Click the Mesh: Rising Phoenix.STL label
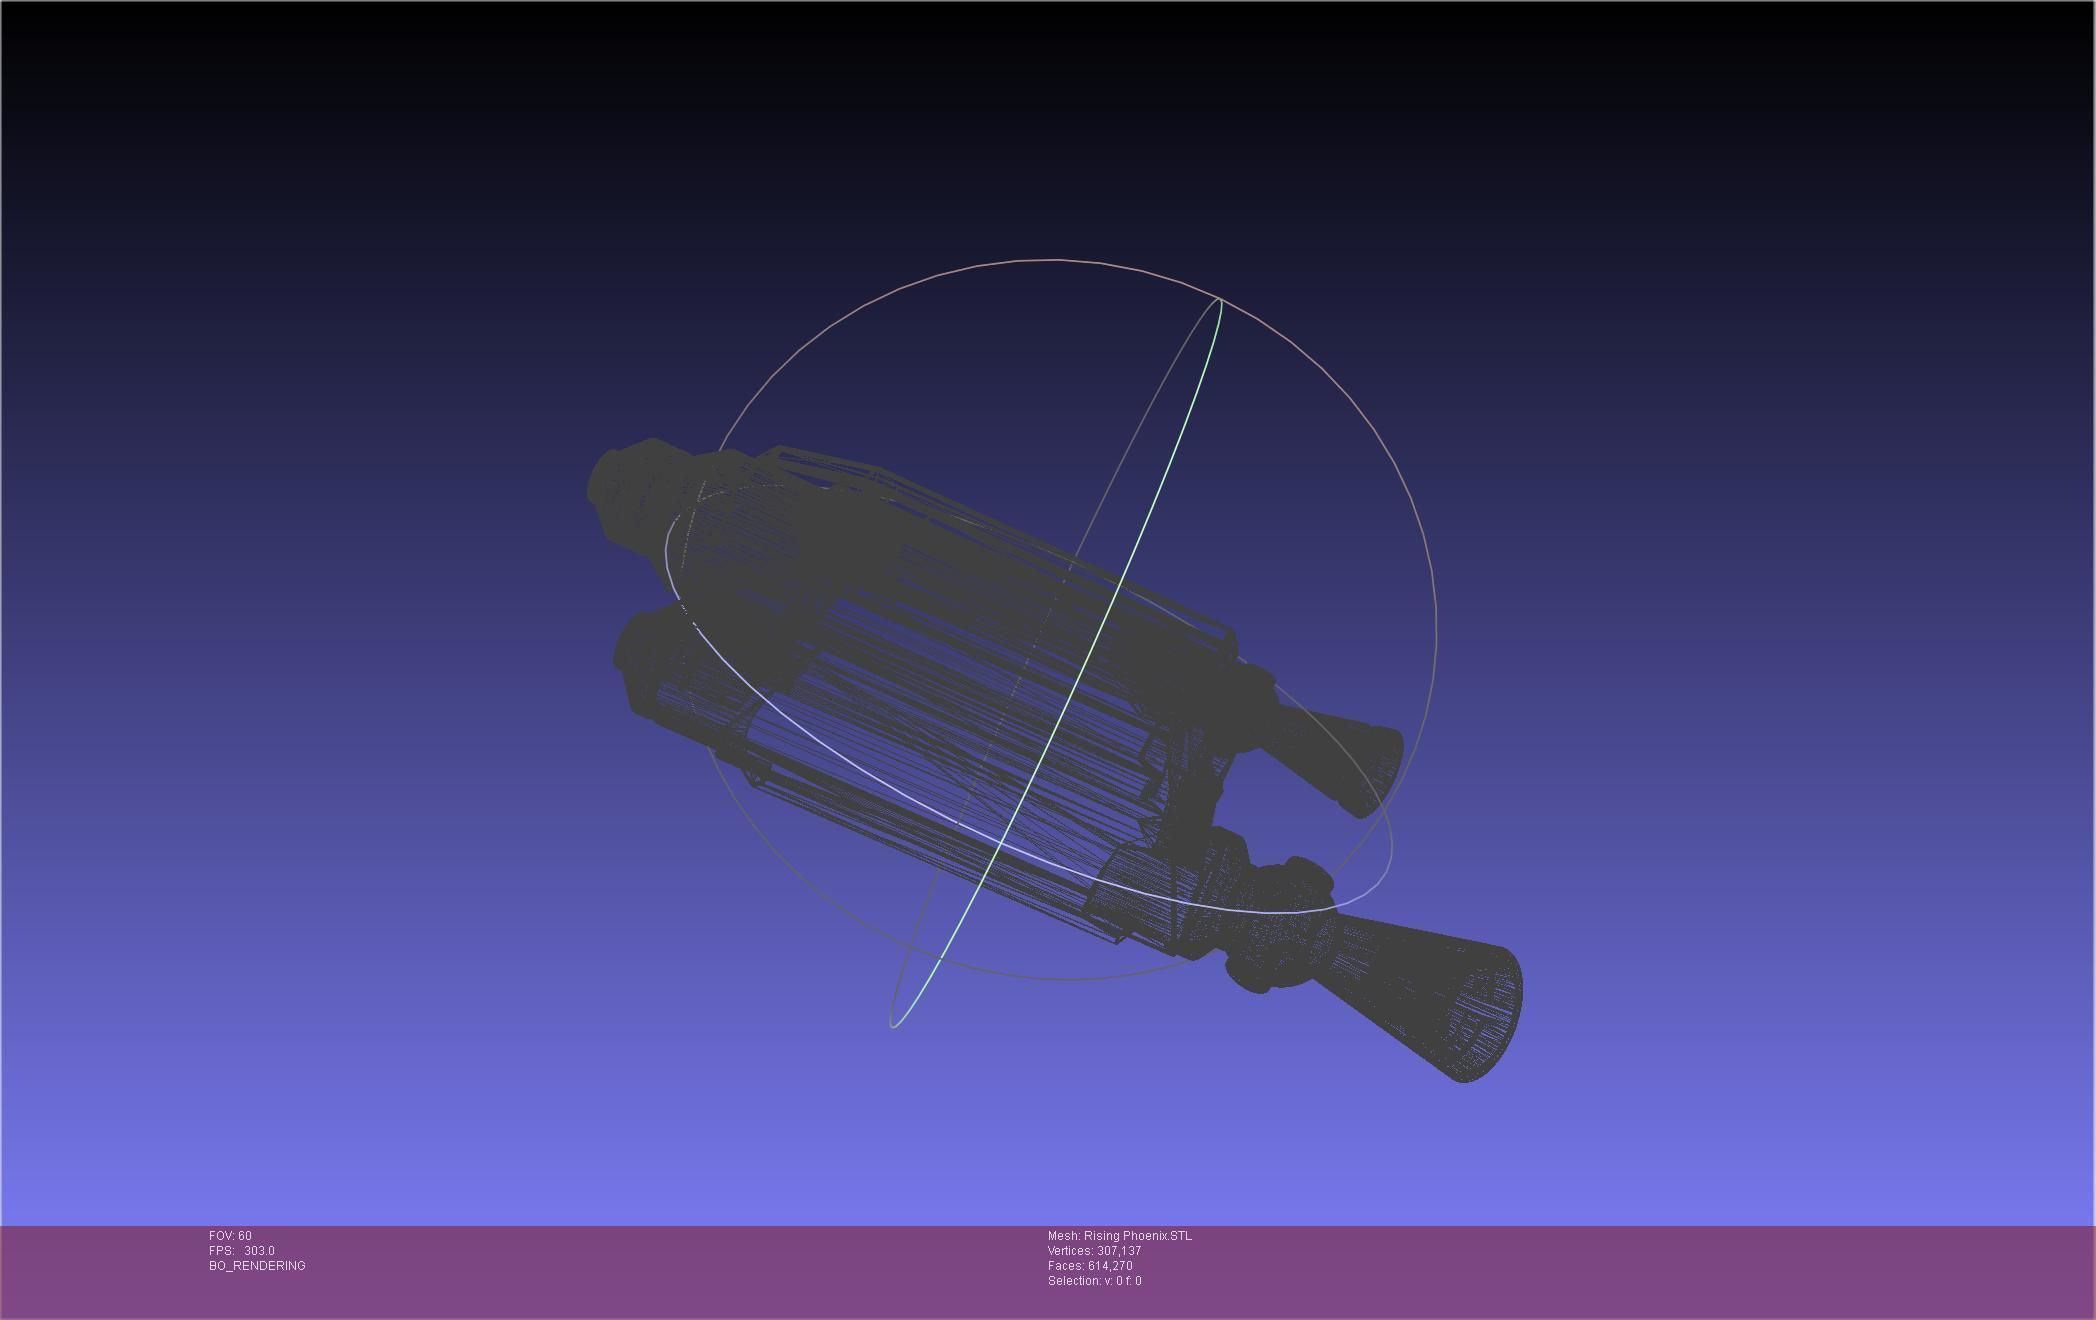 [1119, 1236]
